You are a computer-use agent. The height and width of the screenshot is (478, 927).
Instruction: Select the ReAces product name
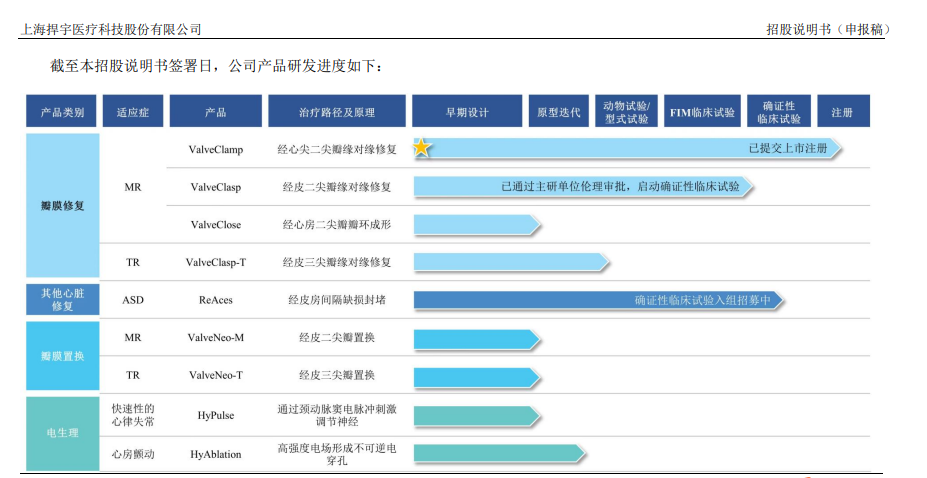215,300
